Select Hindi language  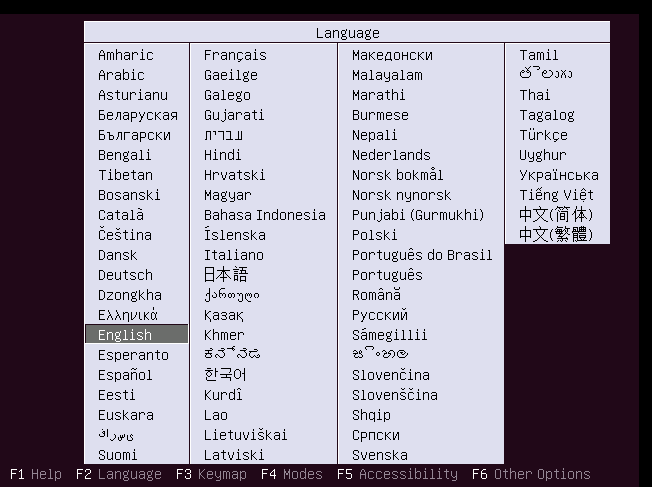click(222, 155)
